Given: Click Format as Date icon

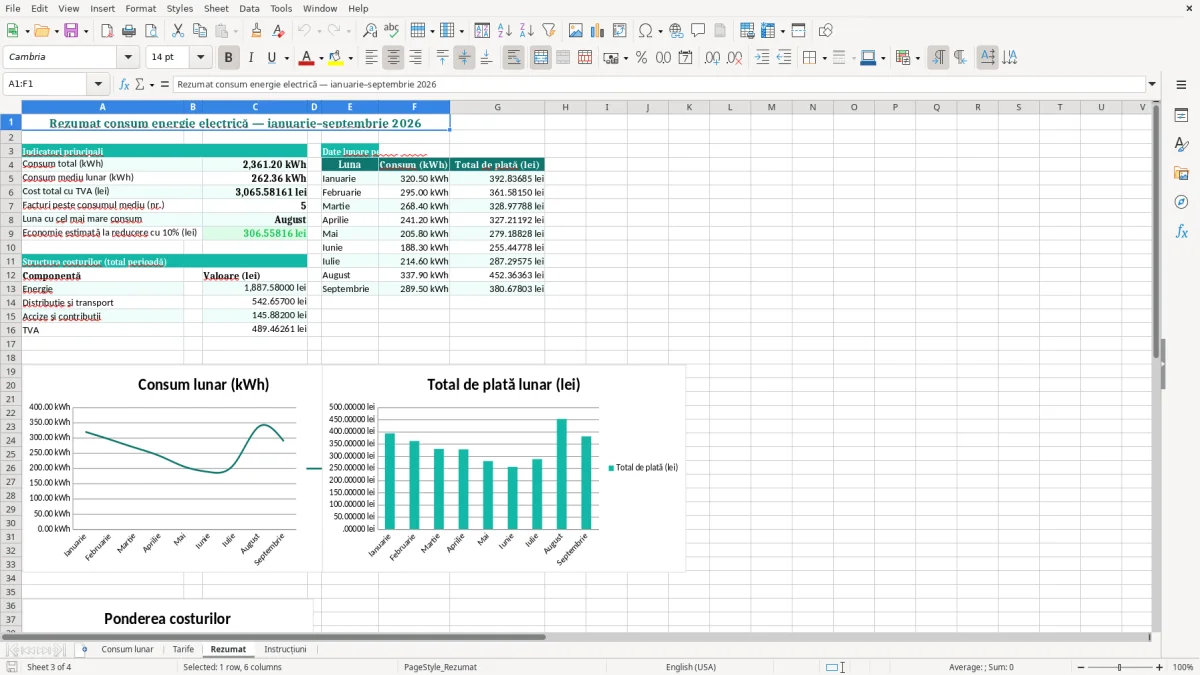Looking at the screenshot, I should coord(686,58).
